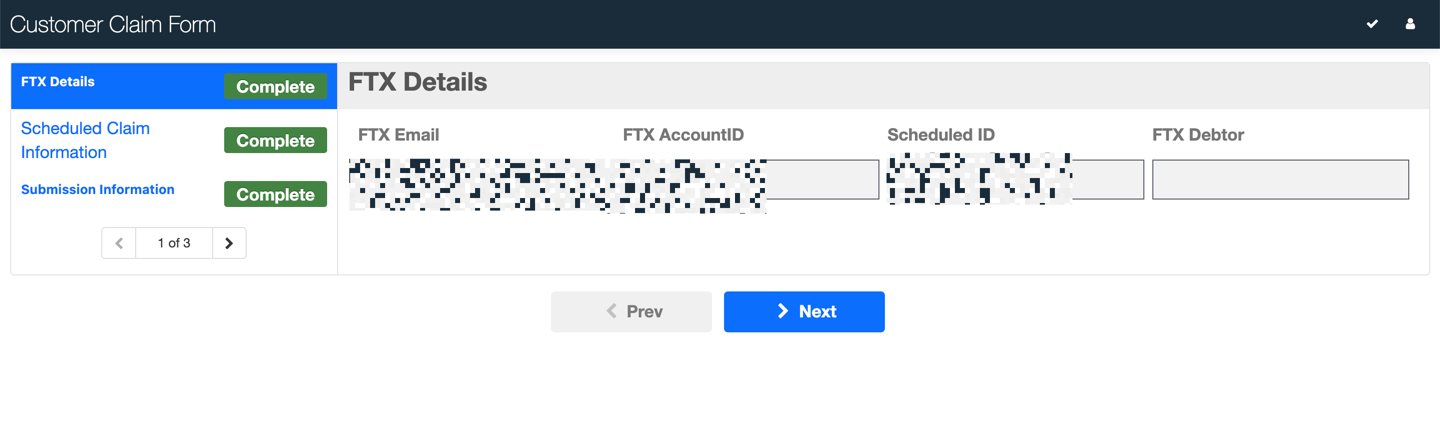Click the Customer Claim Form title

pos(113,25)
